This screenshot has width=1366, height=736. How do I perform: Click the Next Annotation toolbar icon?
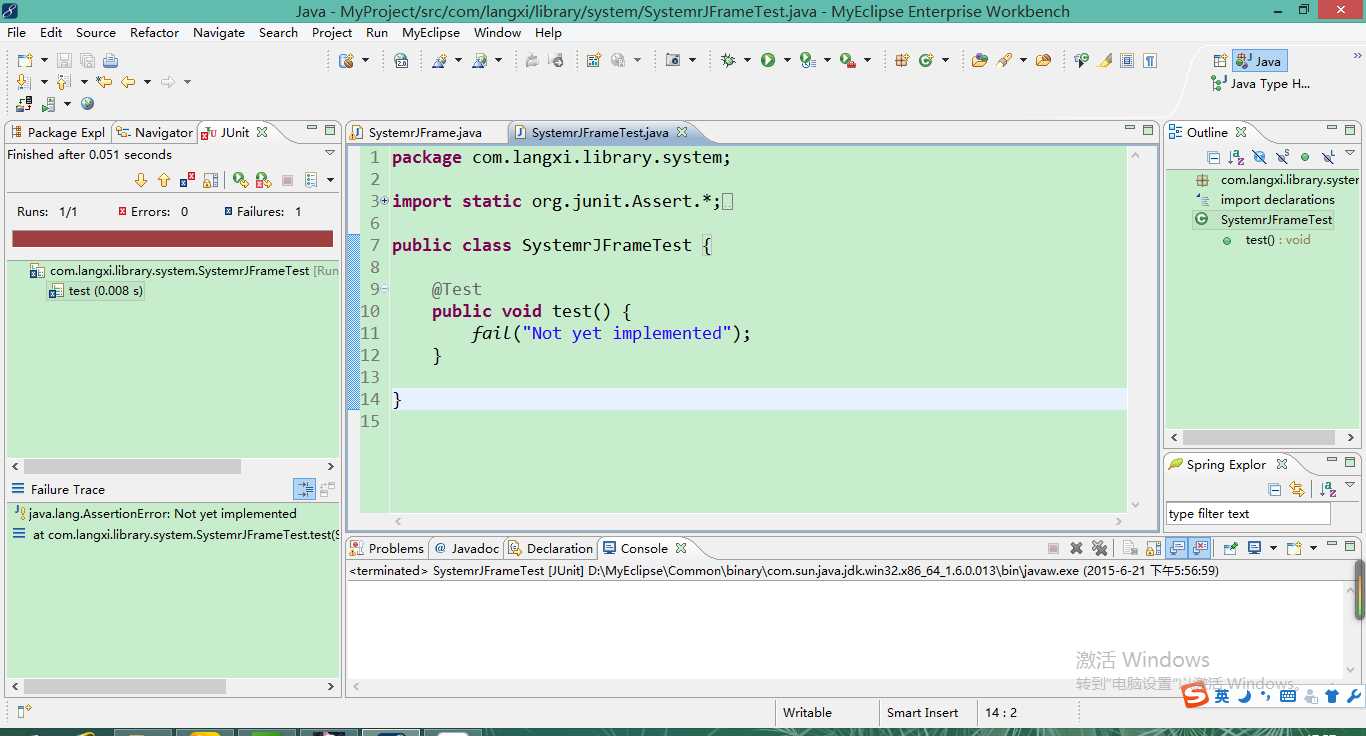[24, 82]
